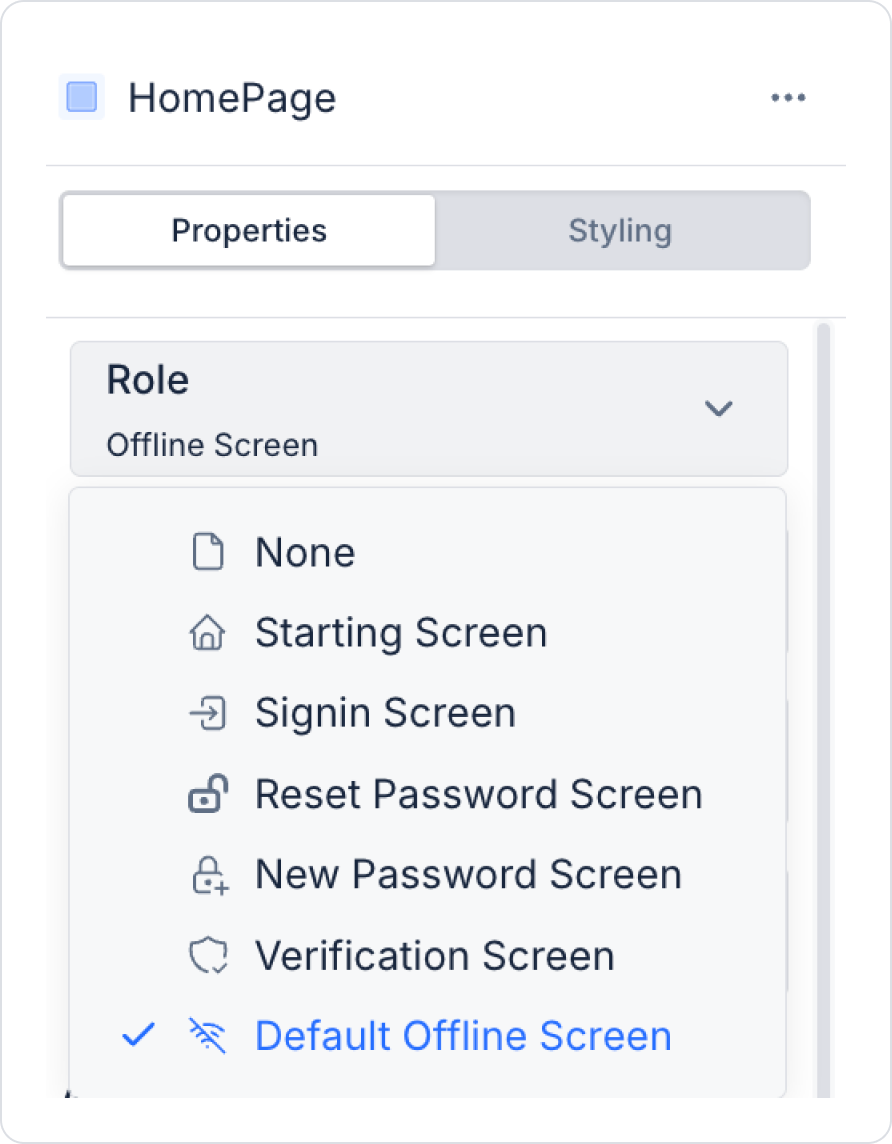Click the wifi-off Default Offline icon
The height and width of the screenshot is (1144, 892).
tap(207, 1036)
